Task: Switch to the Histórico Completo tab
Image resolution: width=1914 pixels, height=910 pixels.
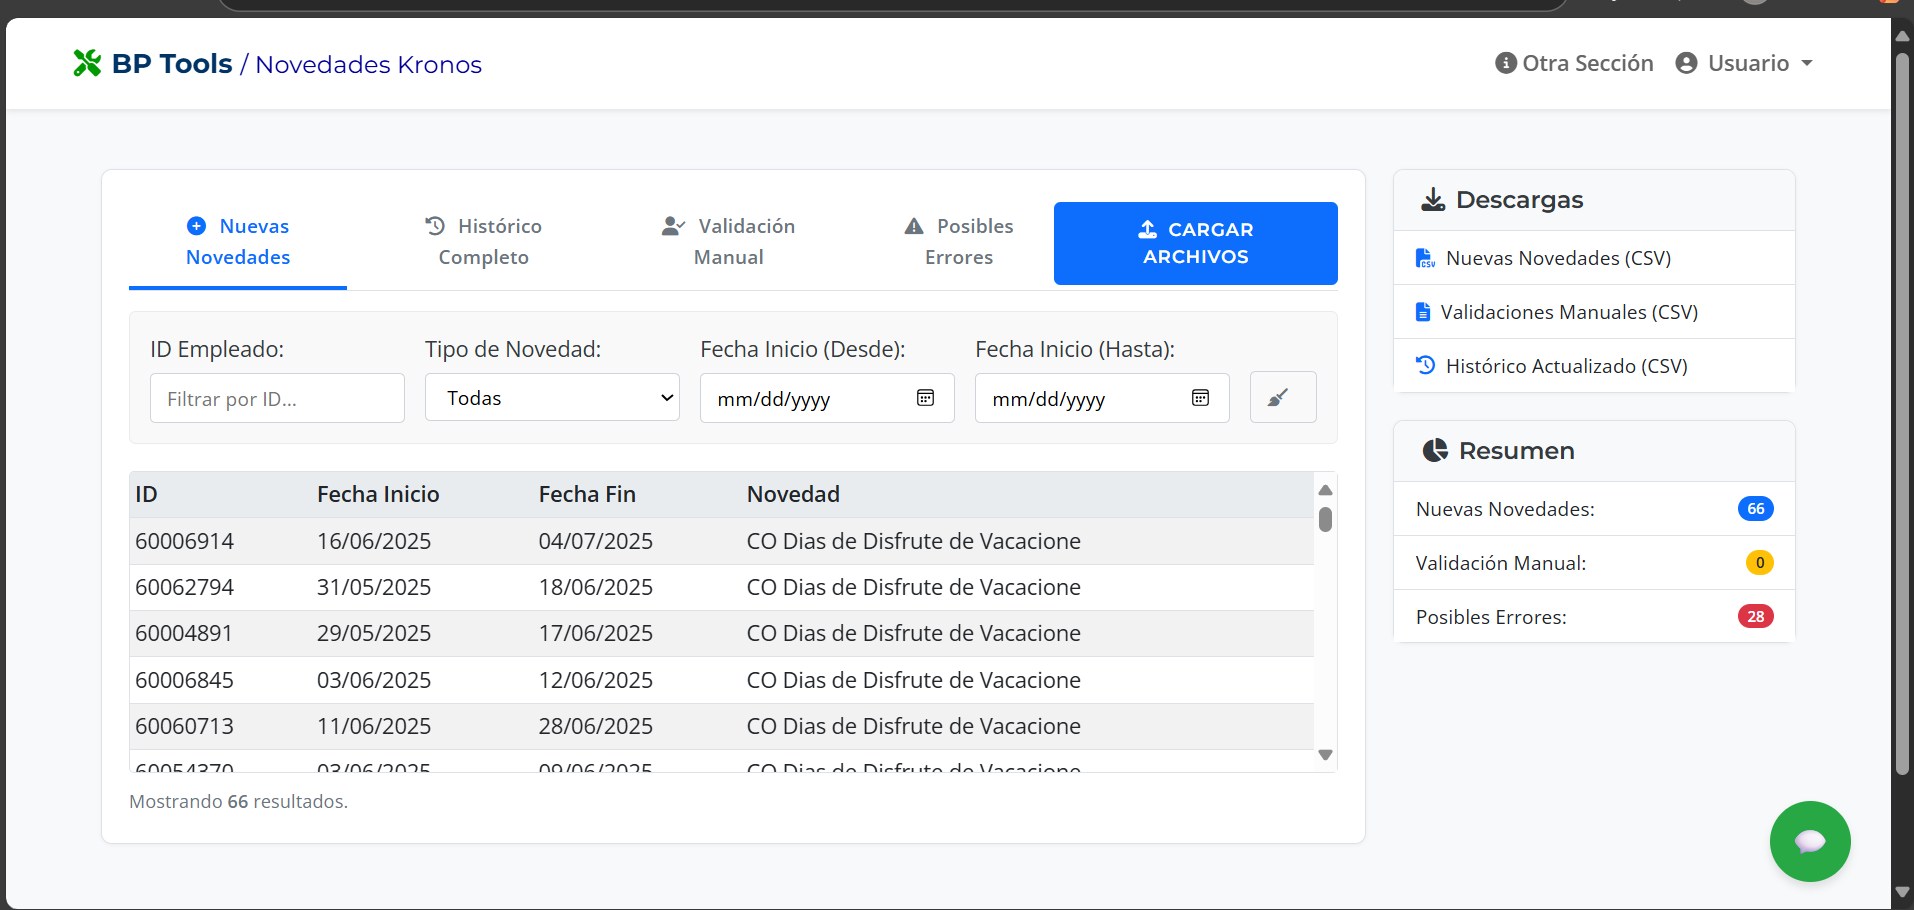Action: [x=483, y=241]
